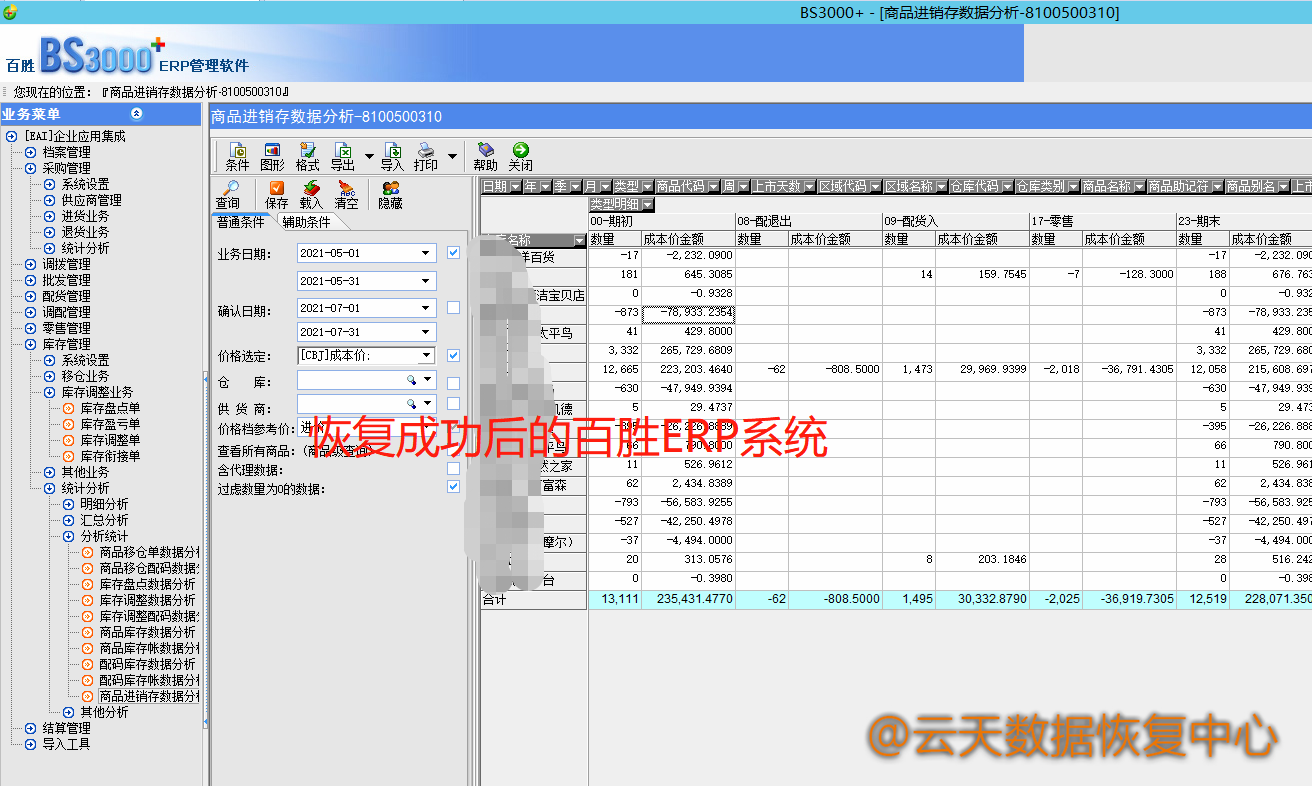Open the 价格选定 cost price dropdown
Viewport: 1312px width, 786px height.
click(426, 355)
